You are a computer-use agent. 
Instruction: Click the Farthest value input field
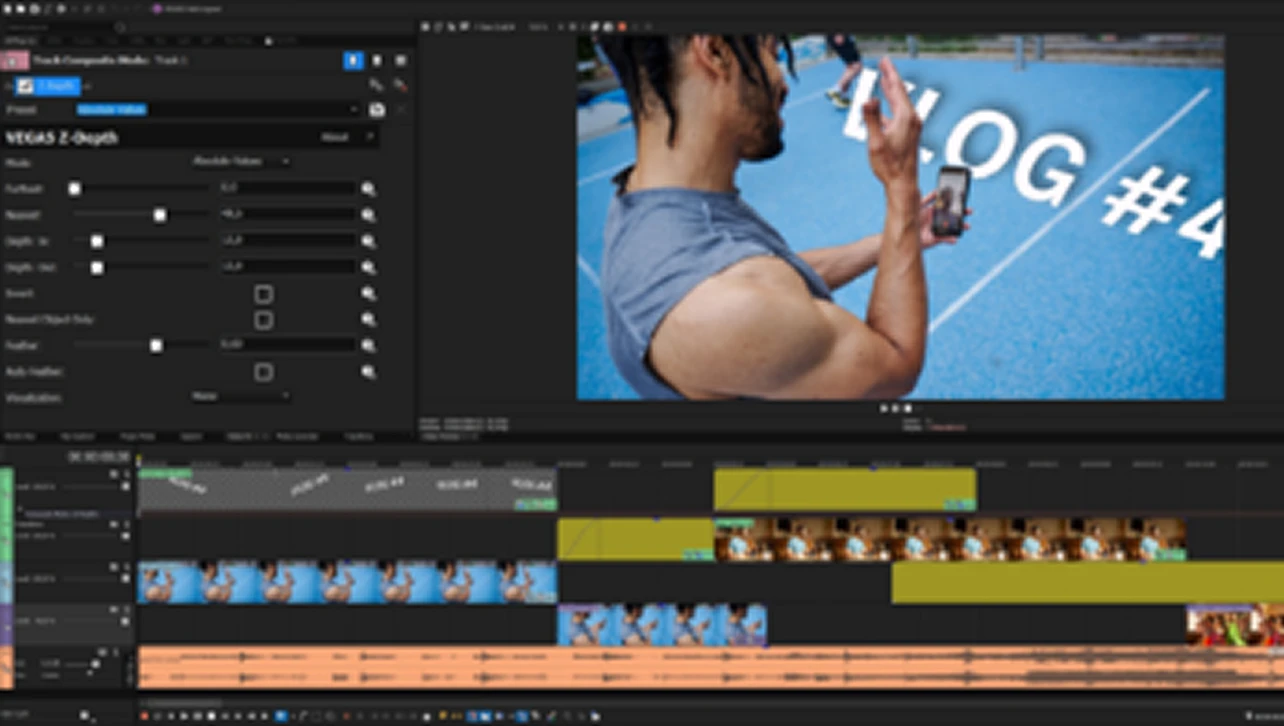[x=286, y=188]
